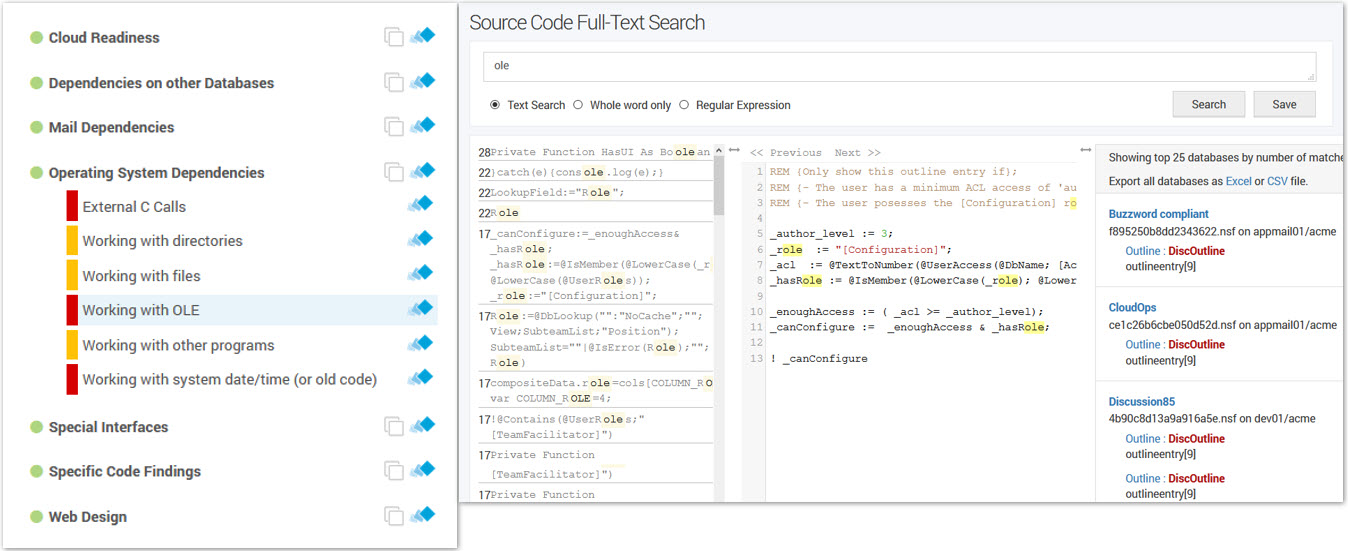Click copy icon for Dependencies on other Databases
Viewport: 1348px width, 551px height.
pos(393,82)
